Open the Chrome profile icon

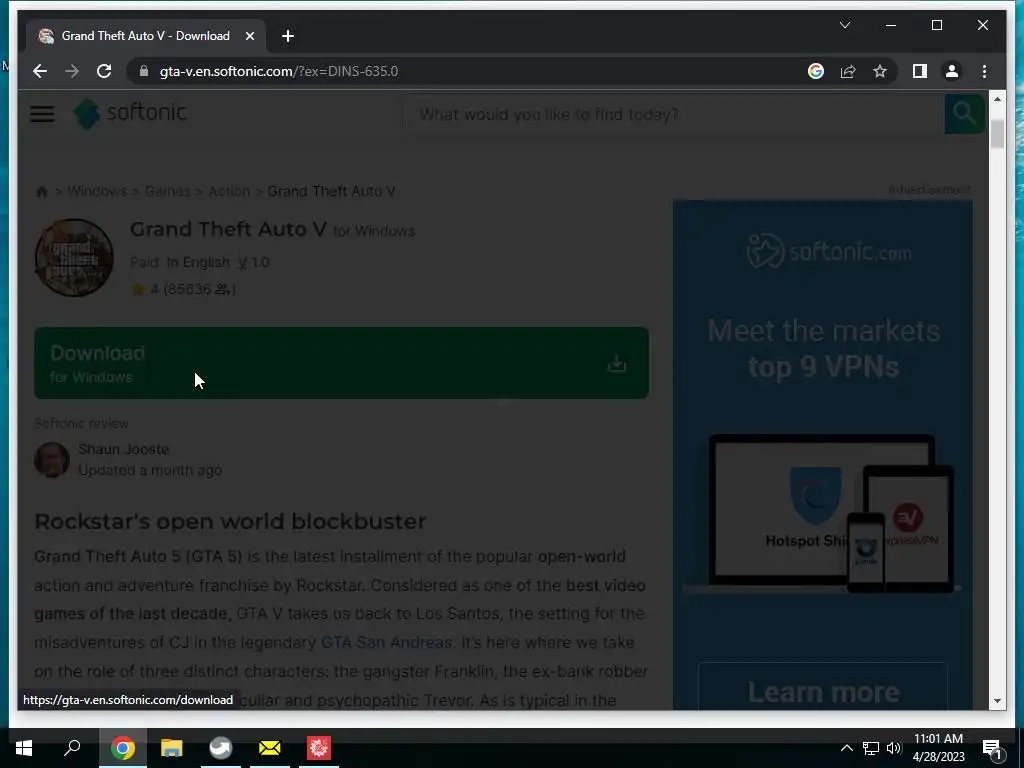952,71
